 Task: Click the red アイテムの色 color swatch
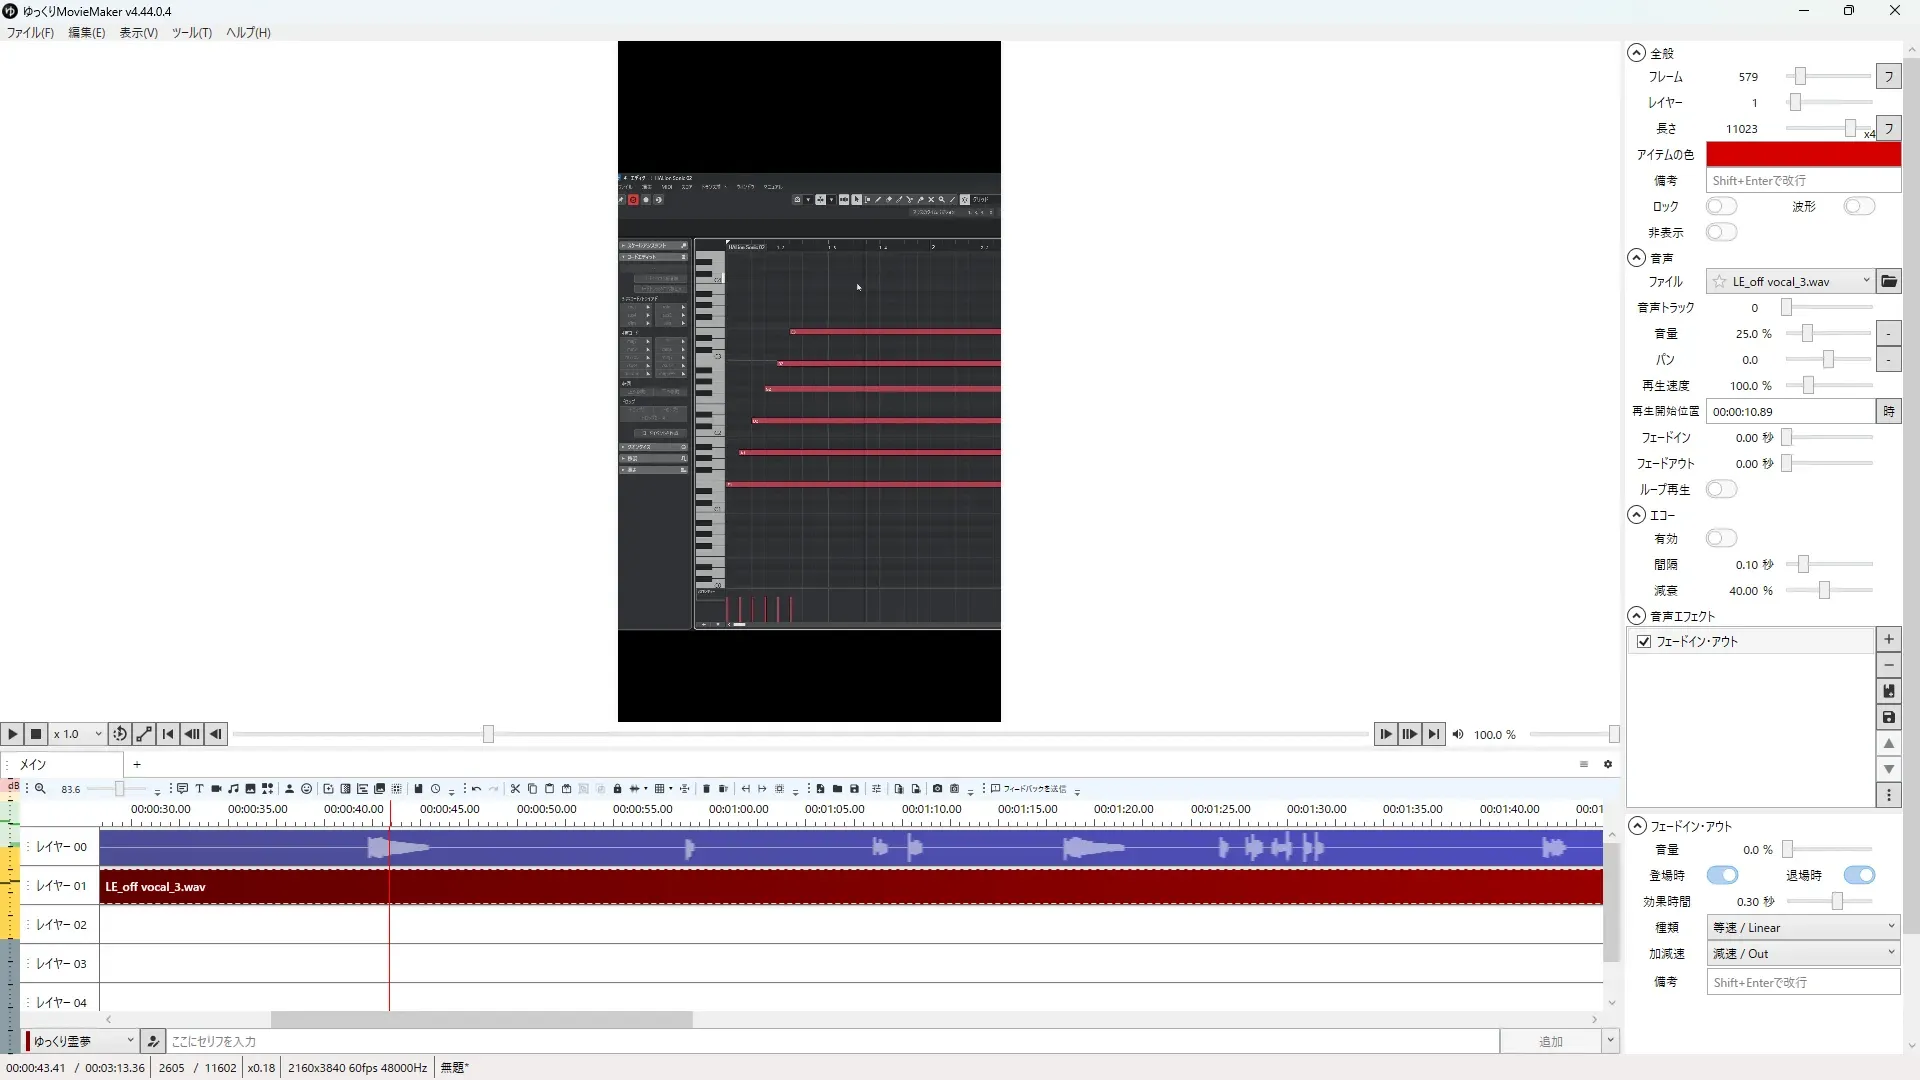1802,154
